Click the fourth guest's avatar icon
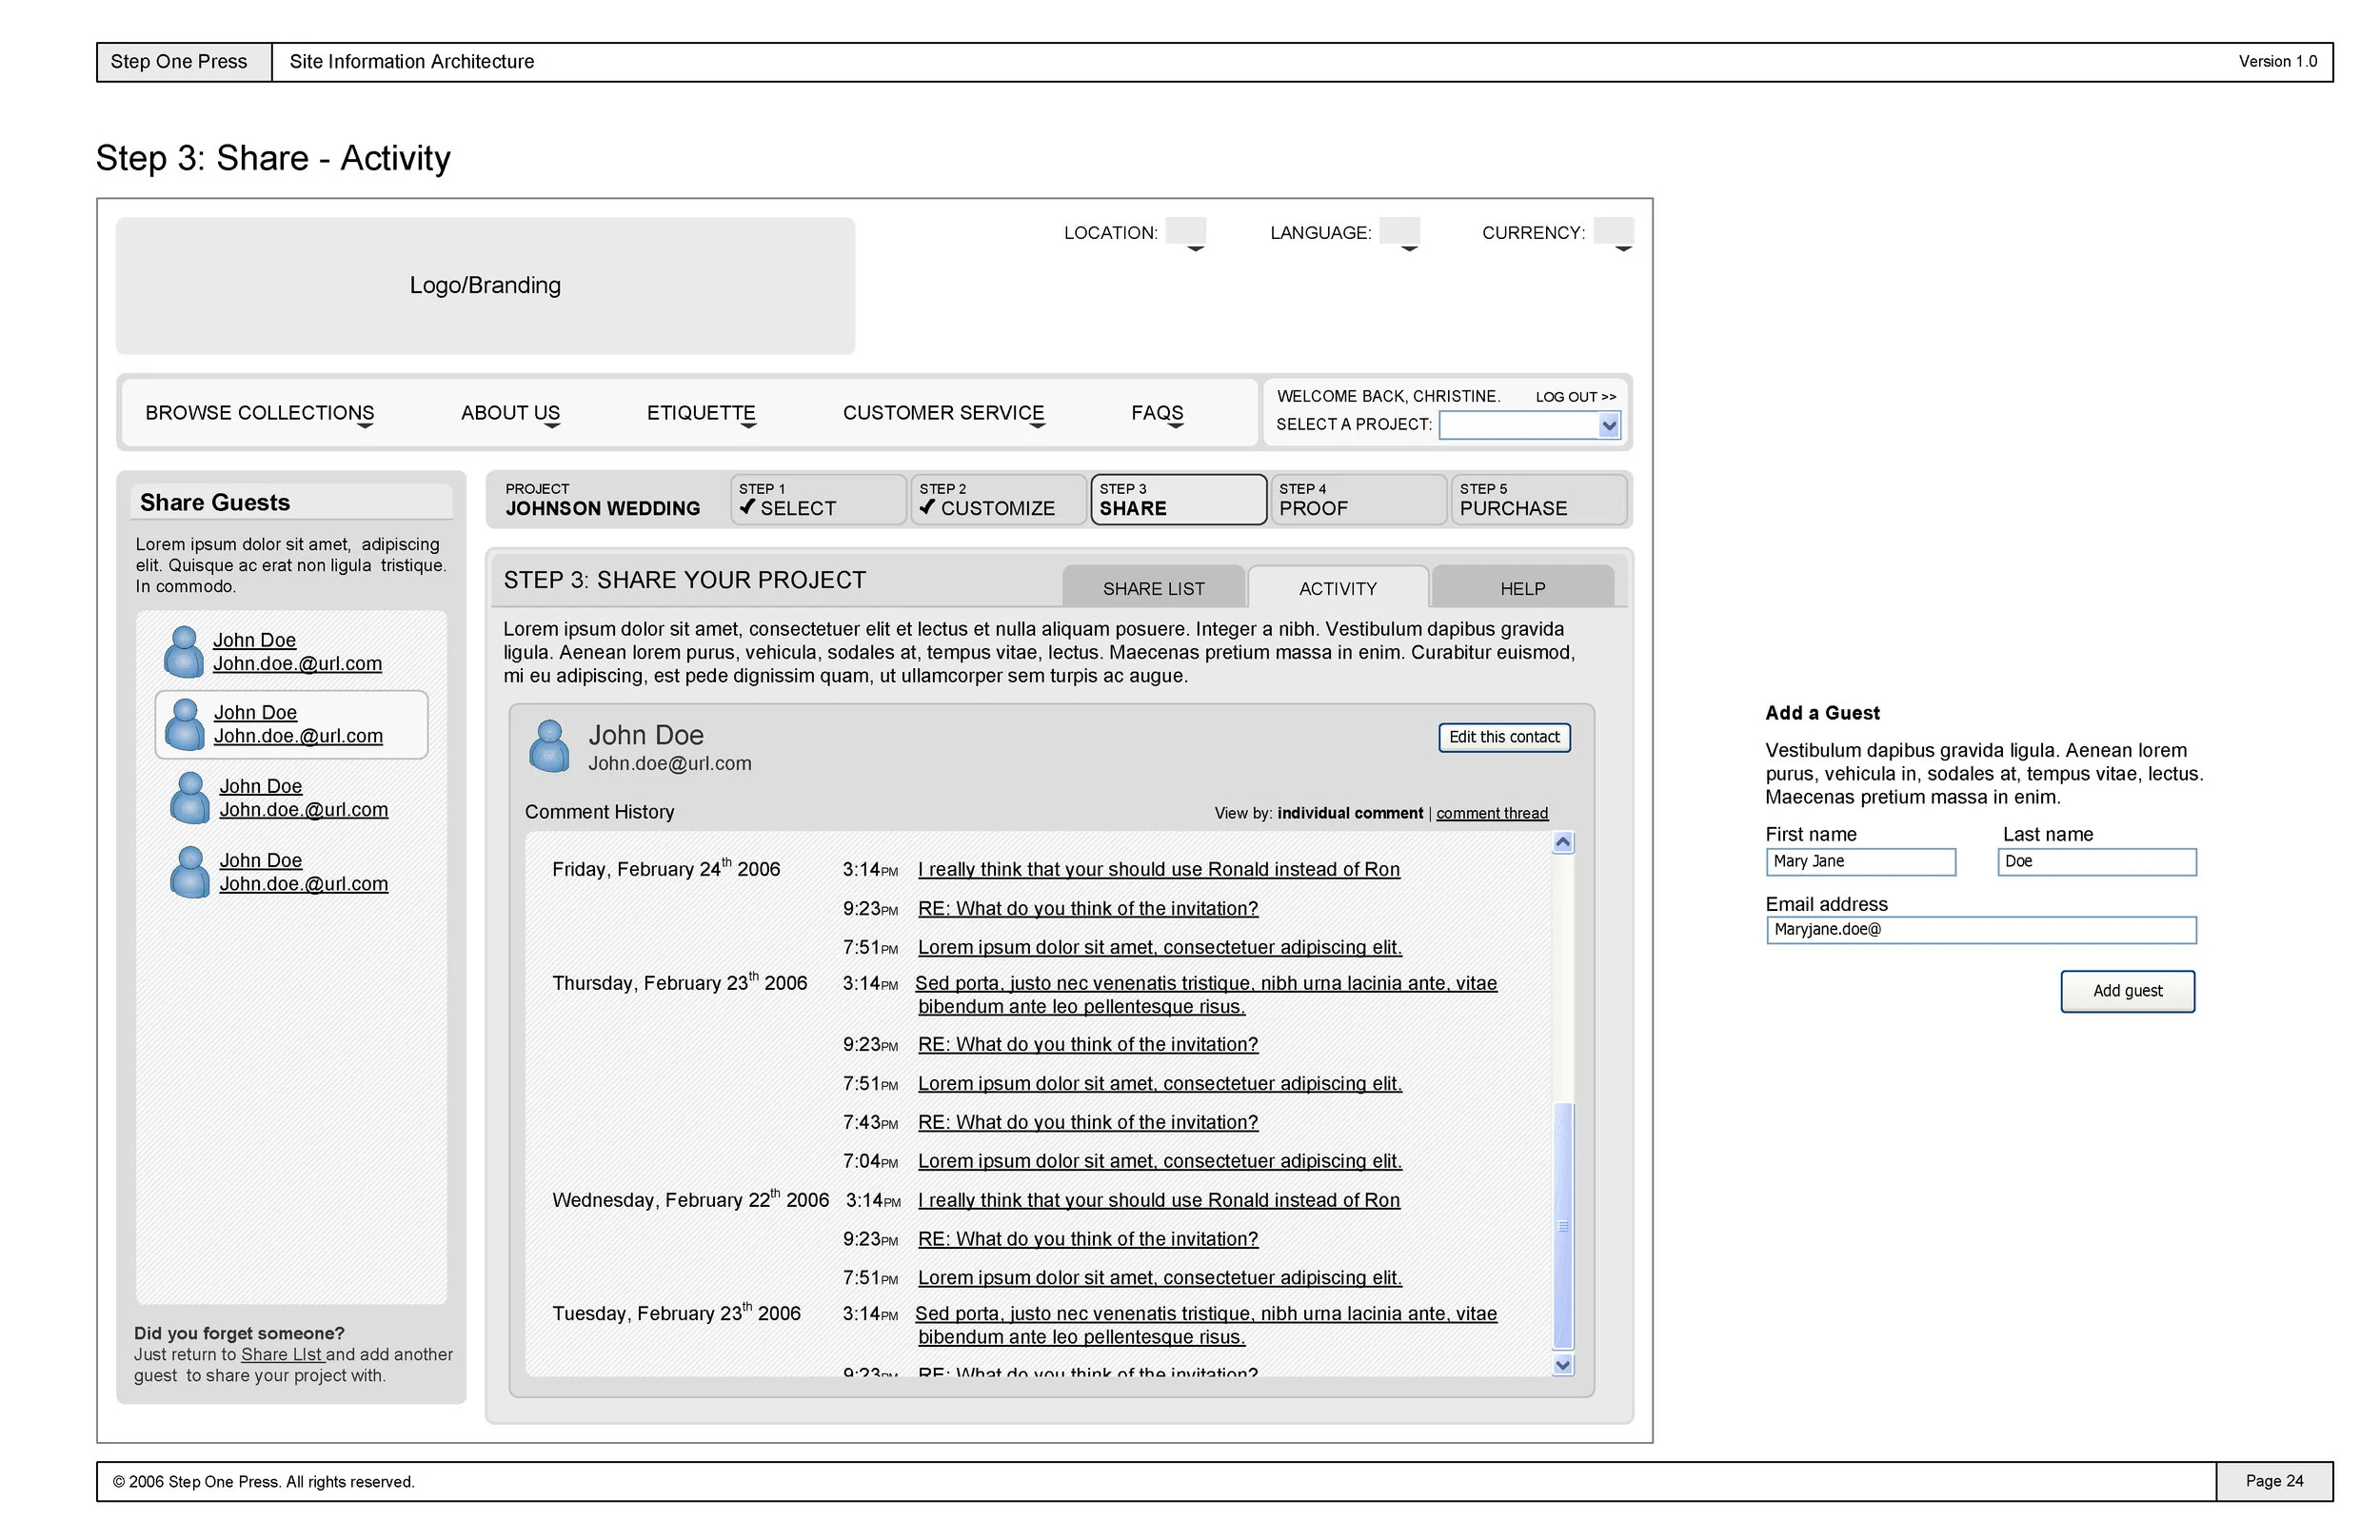 click(190, 872)
